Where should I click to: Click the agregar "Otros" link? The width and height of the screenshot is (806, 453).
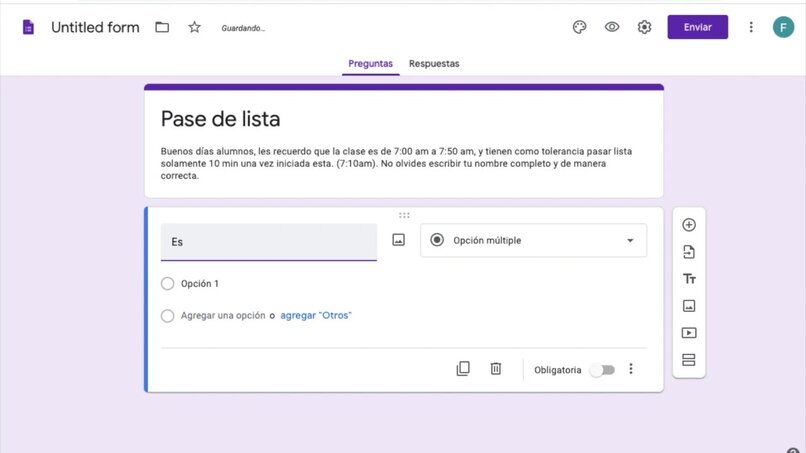(x=316, y=315)
